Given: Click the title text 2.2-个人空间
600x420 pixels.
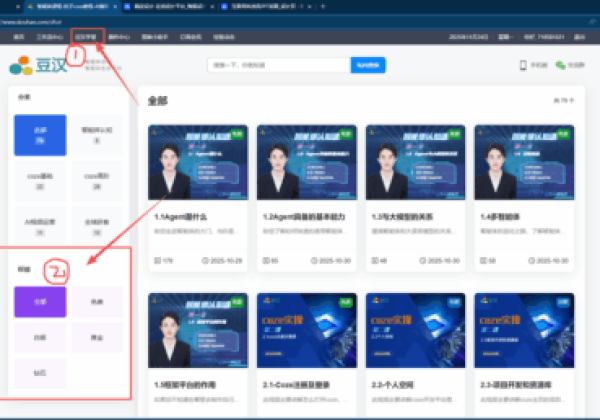Looking at the screenshot, I should (392, 385).
